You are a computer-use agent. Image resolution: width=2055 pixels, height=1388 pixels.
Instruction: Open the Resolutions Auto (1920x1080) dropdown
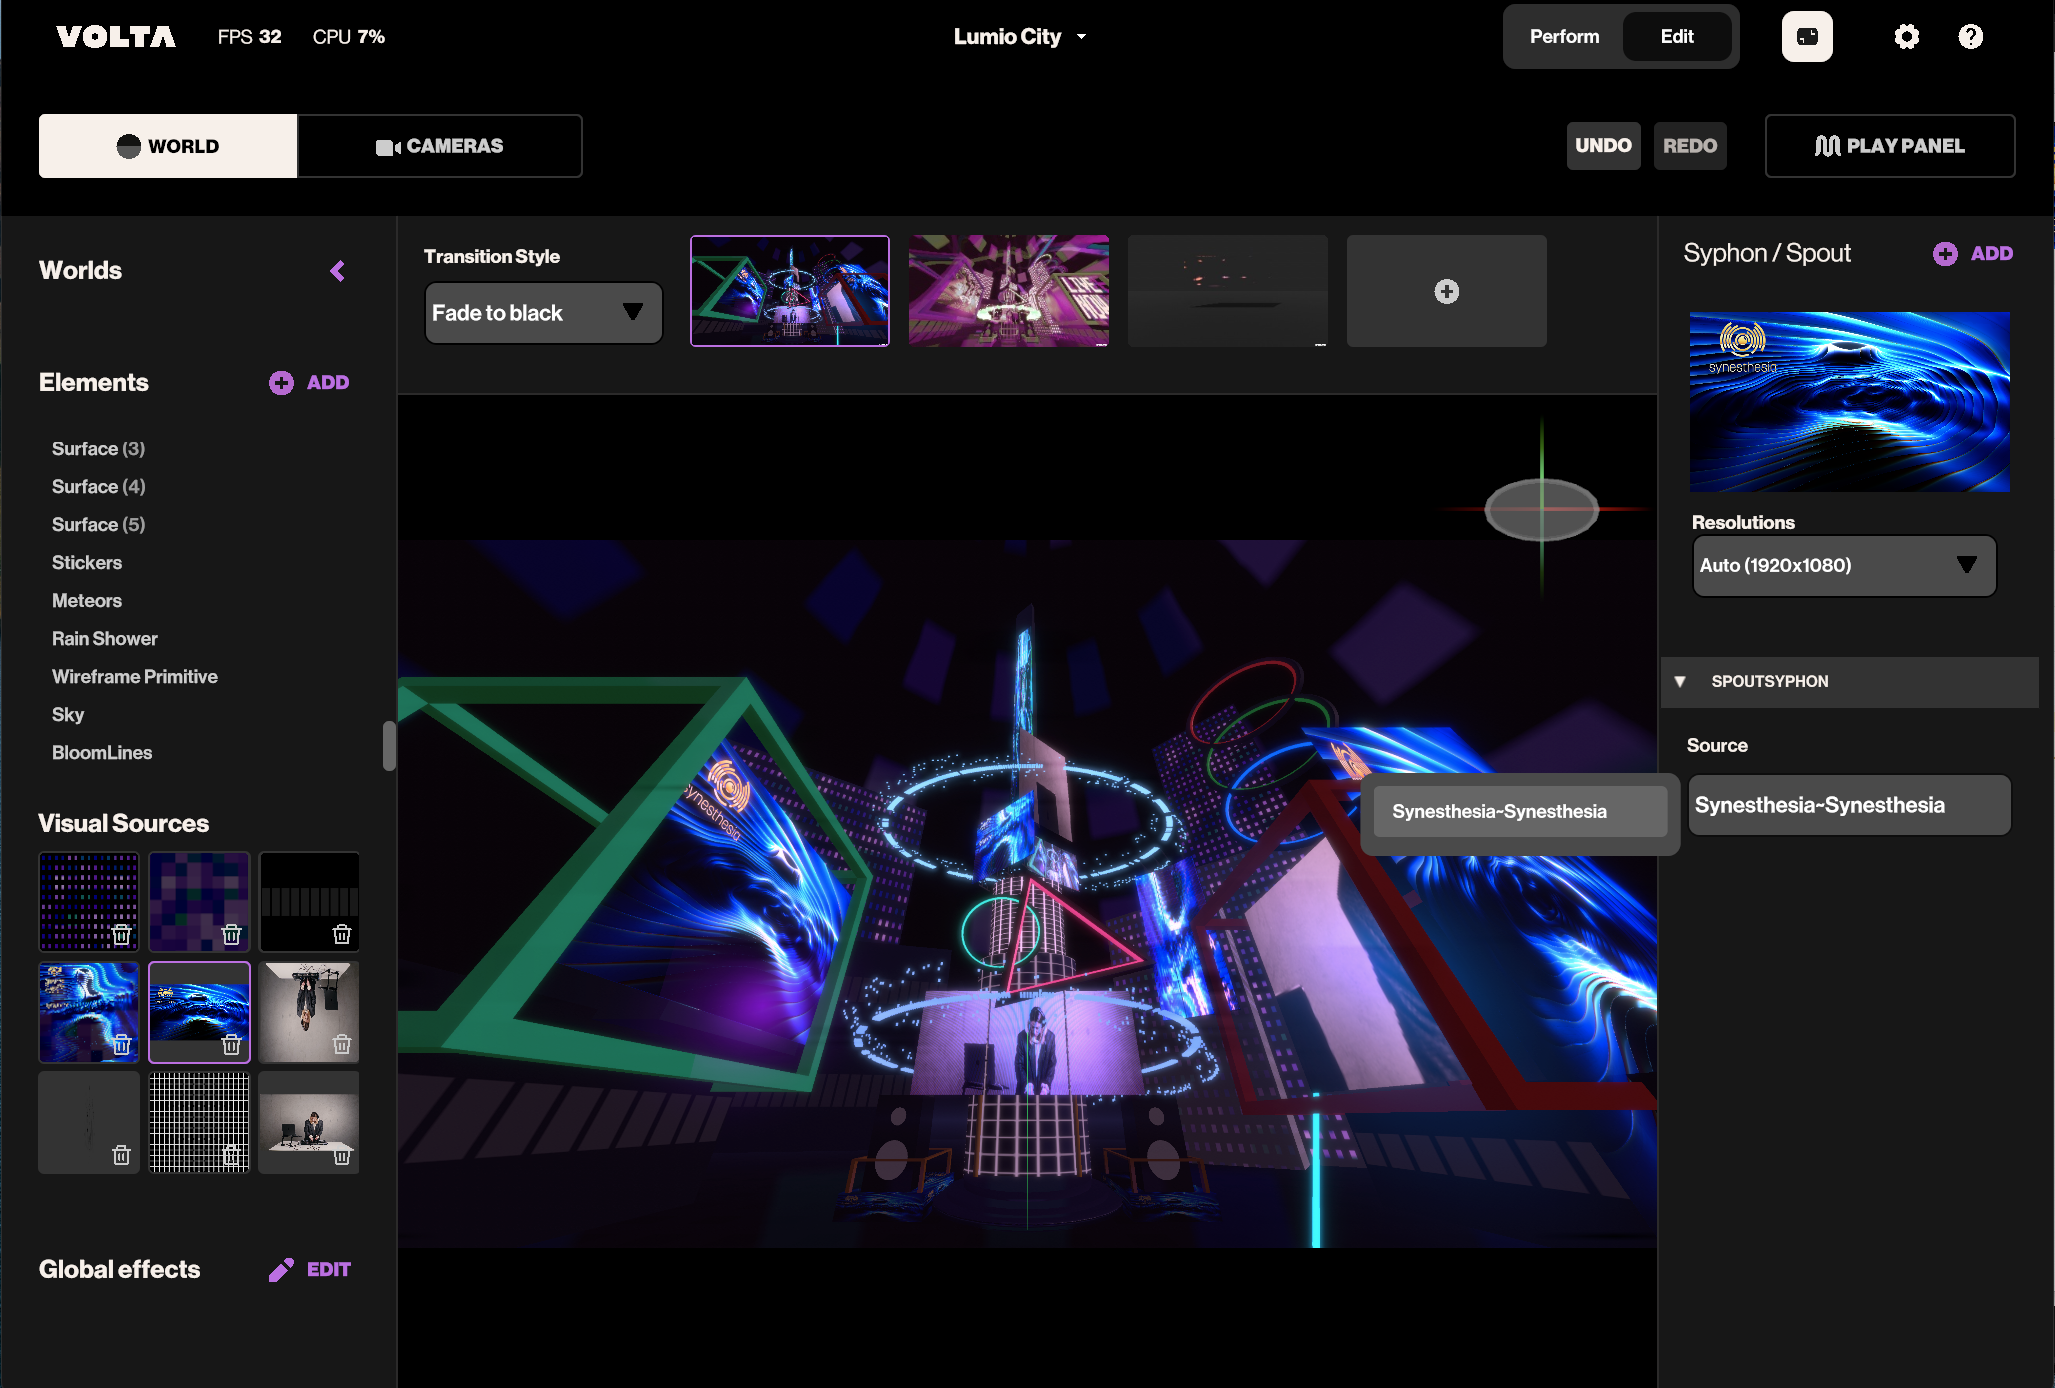1843,566
